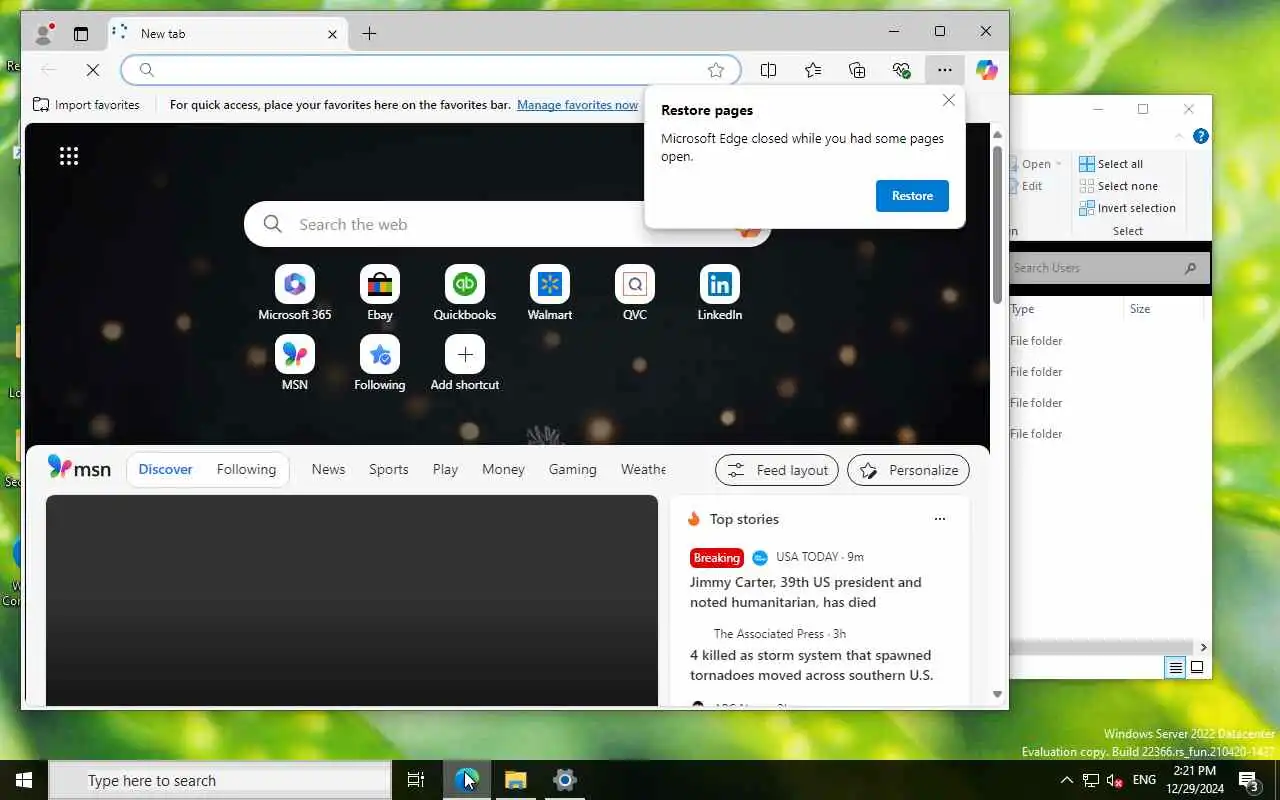Open the Walmart shortcut

[x=550, y=294]
